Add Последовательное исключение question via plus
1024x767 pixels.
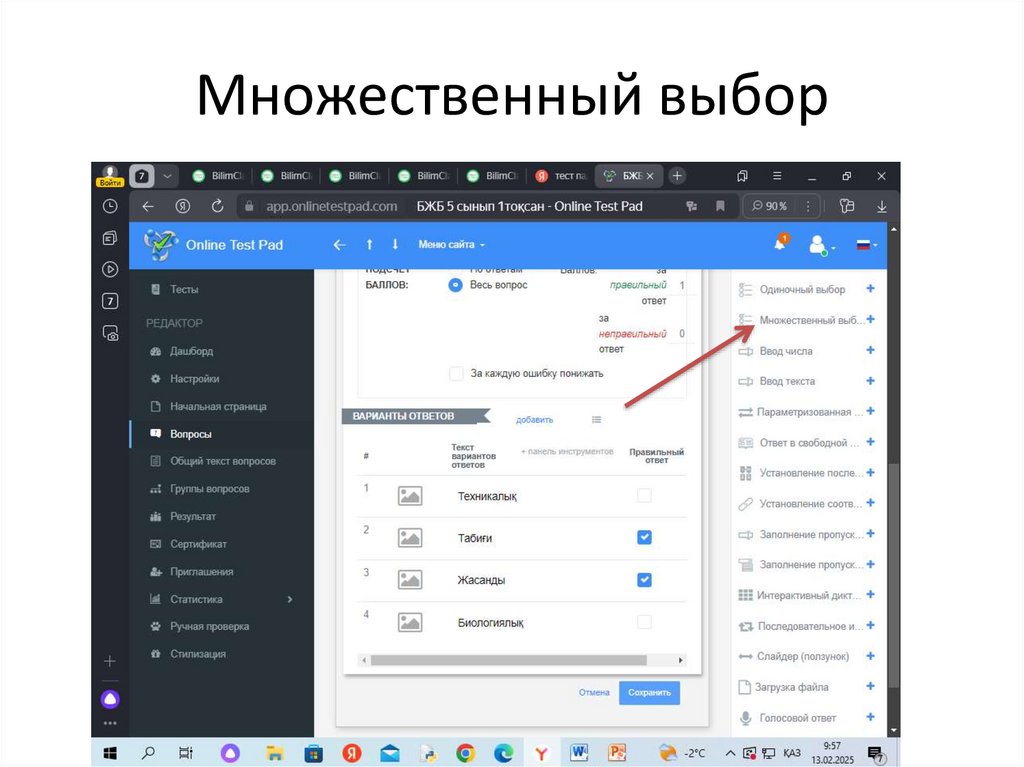(x=870, y=625)
